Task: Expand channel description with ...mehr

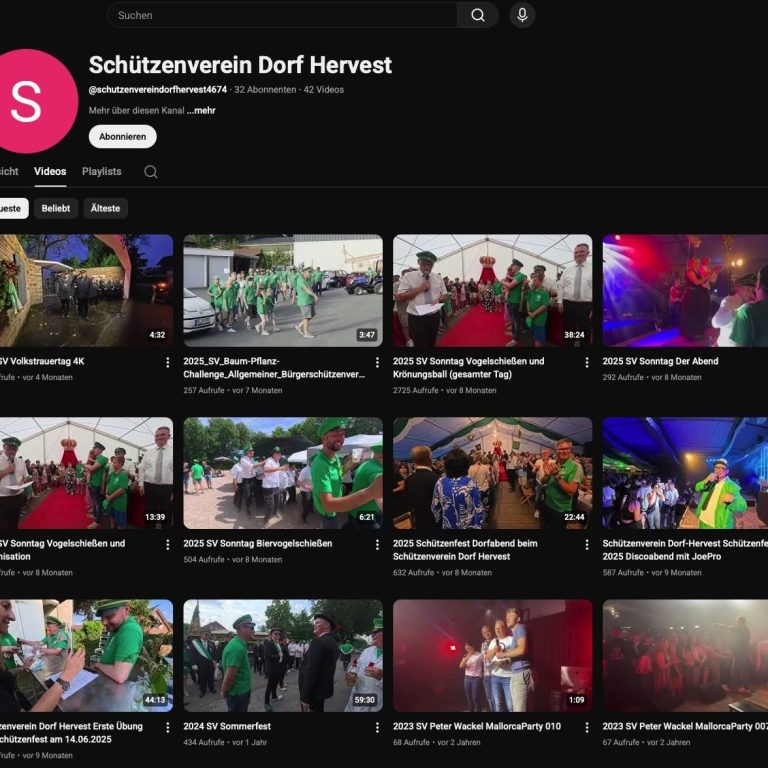Action: pyautogui.click(x=201, y=111)
